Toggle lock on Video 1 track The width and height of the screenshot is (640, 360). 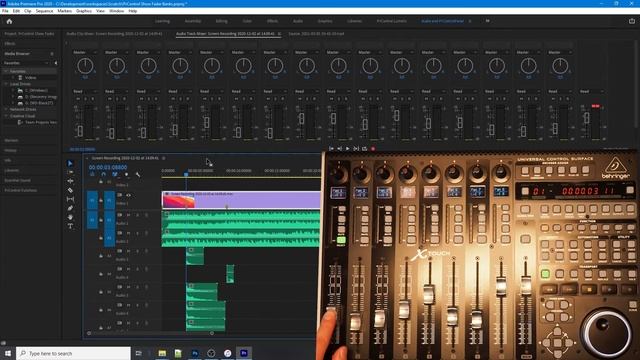tap(101, 200)
